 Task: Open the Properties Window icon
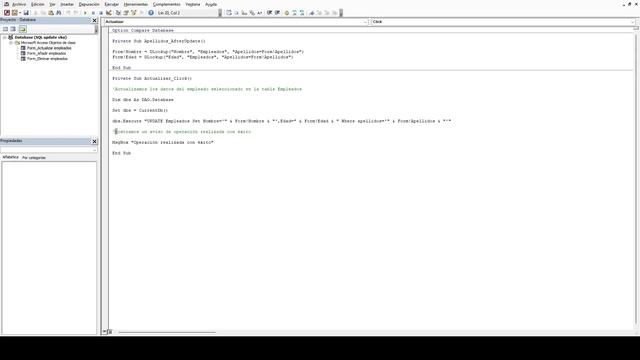(x=126, y=13)
